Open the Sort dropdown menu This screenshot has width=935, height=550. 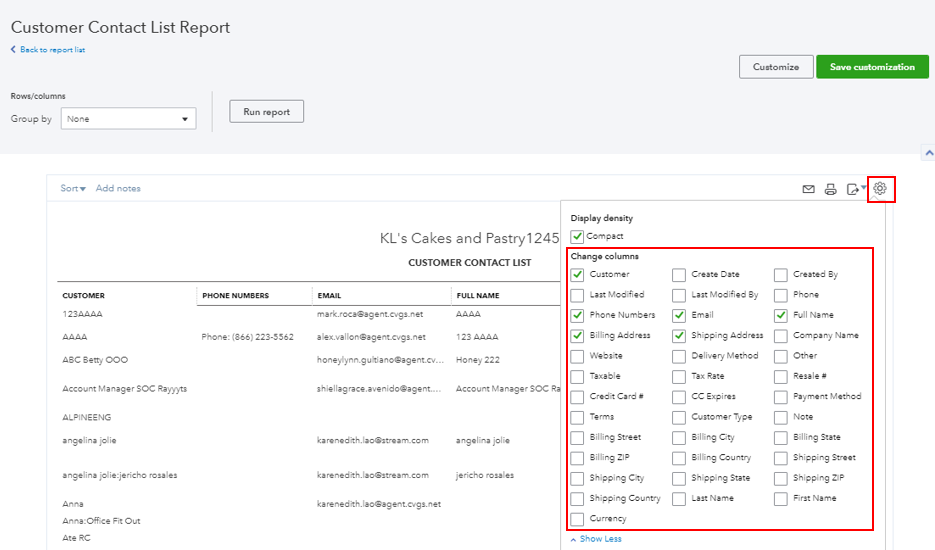click(73, 189)
